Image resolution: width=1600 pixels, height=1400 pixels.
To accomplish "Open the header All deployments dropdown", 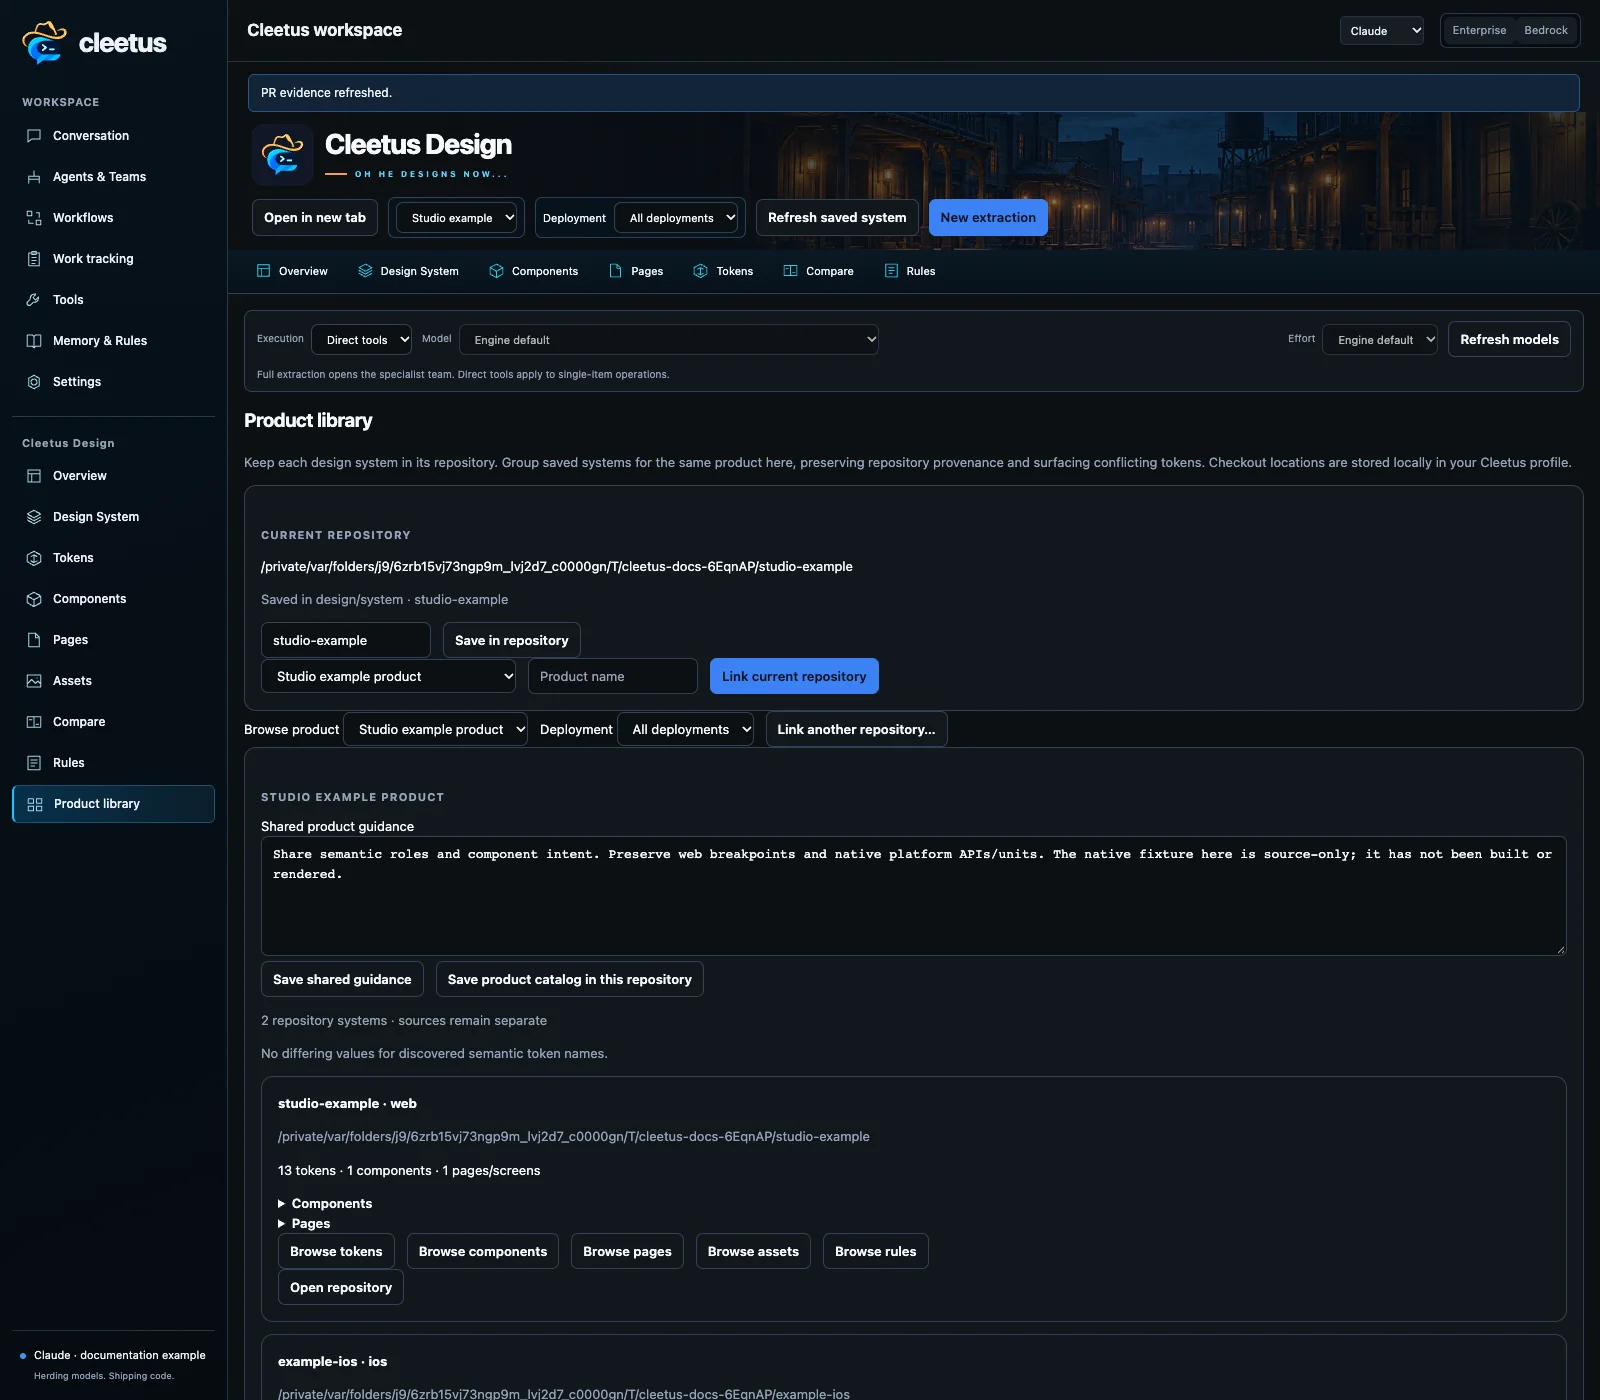I will click(x=676, y=218).
